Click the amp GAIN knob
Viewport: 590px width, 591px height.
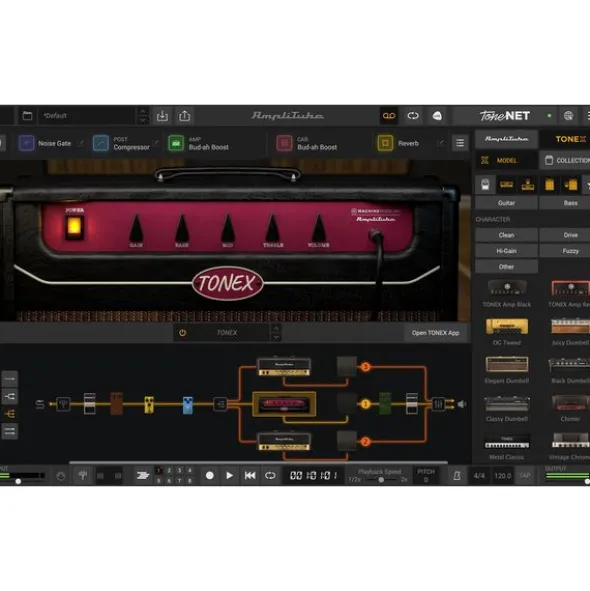[x=136, y=228]
